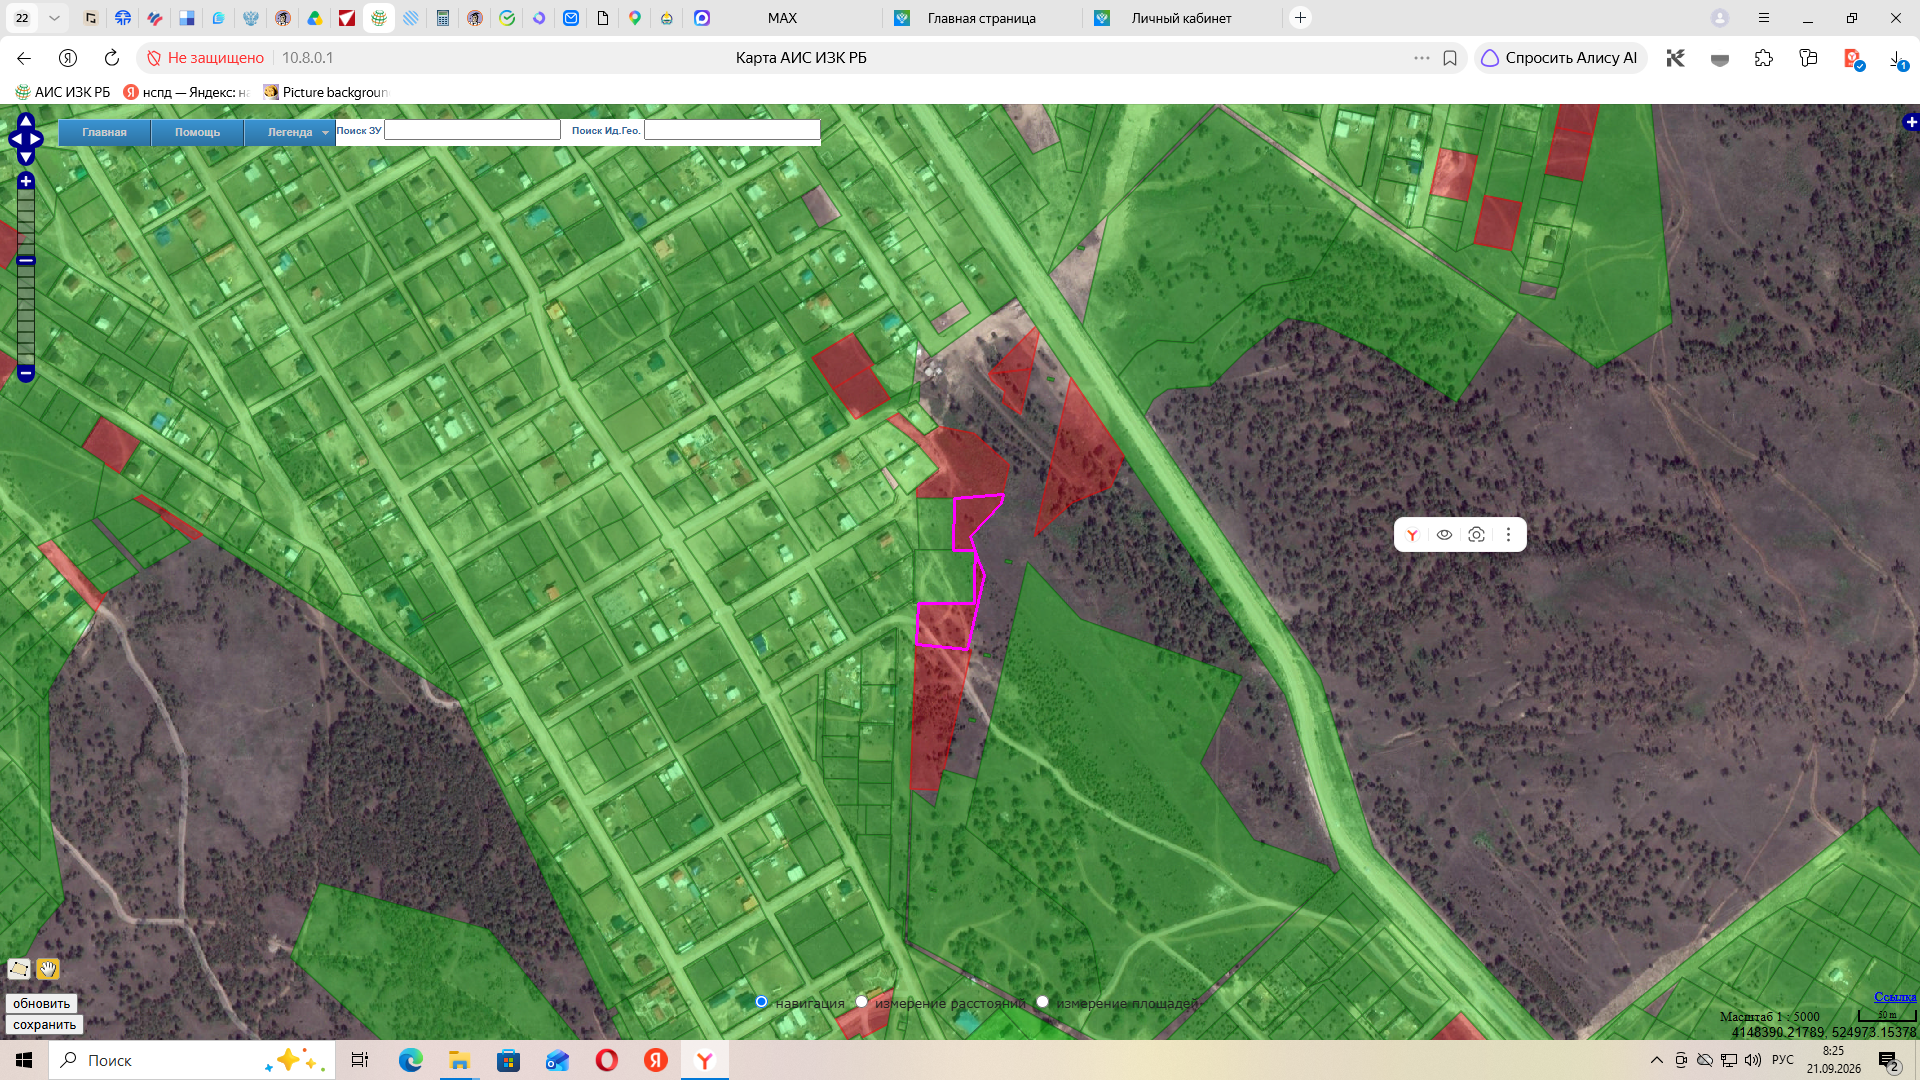Pan the map right with the east arrow
1920x1080 pixels.
[x=38, y=139]
